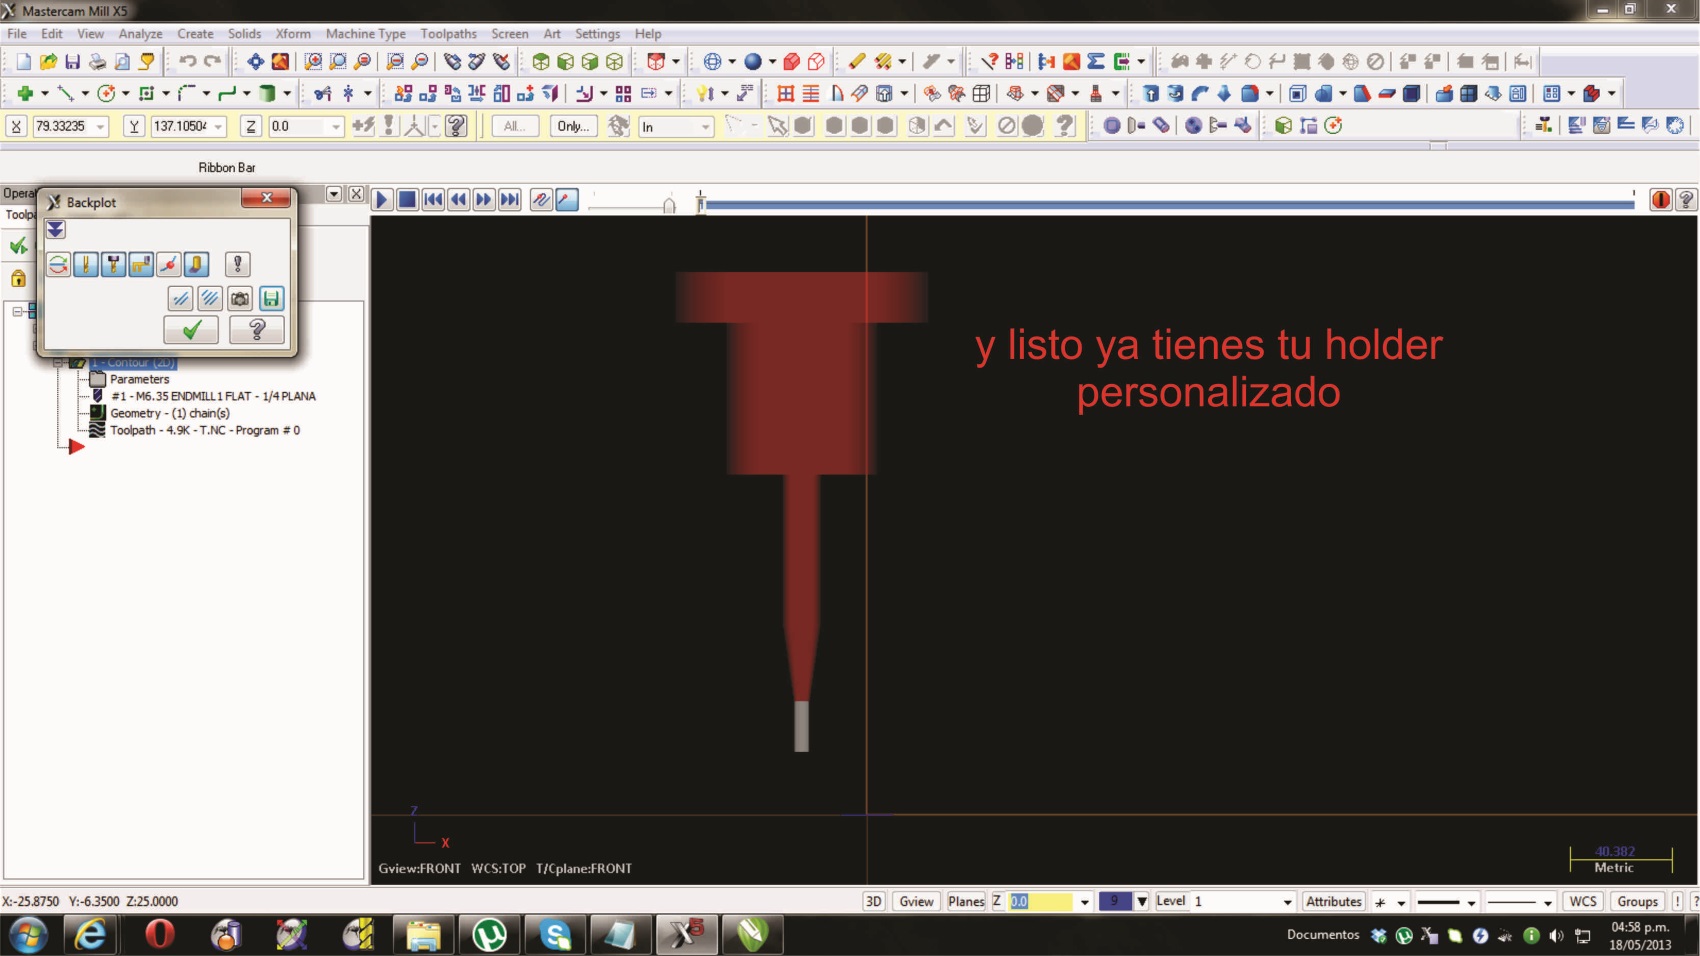
Task: Open the Toolpaths menu
Action: (x=448, y=34)
